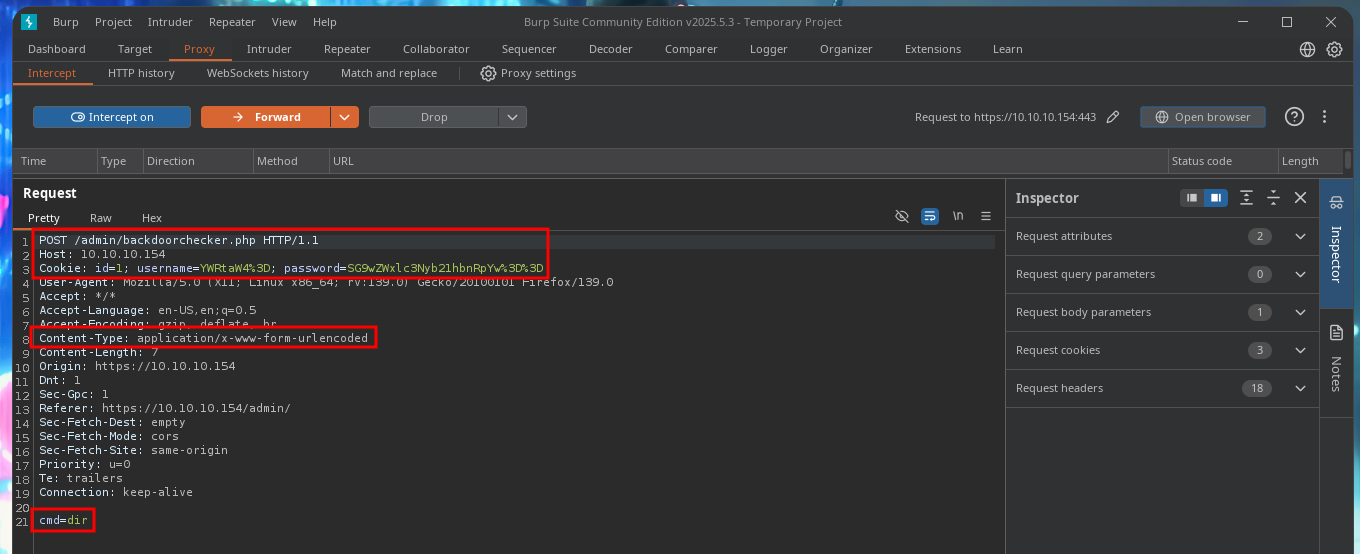The width and height of the screenshot is (1360, 554).
Task: Drop the intercepted request
Action: tap(434, 117)
